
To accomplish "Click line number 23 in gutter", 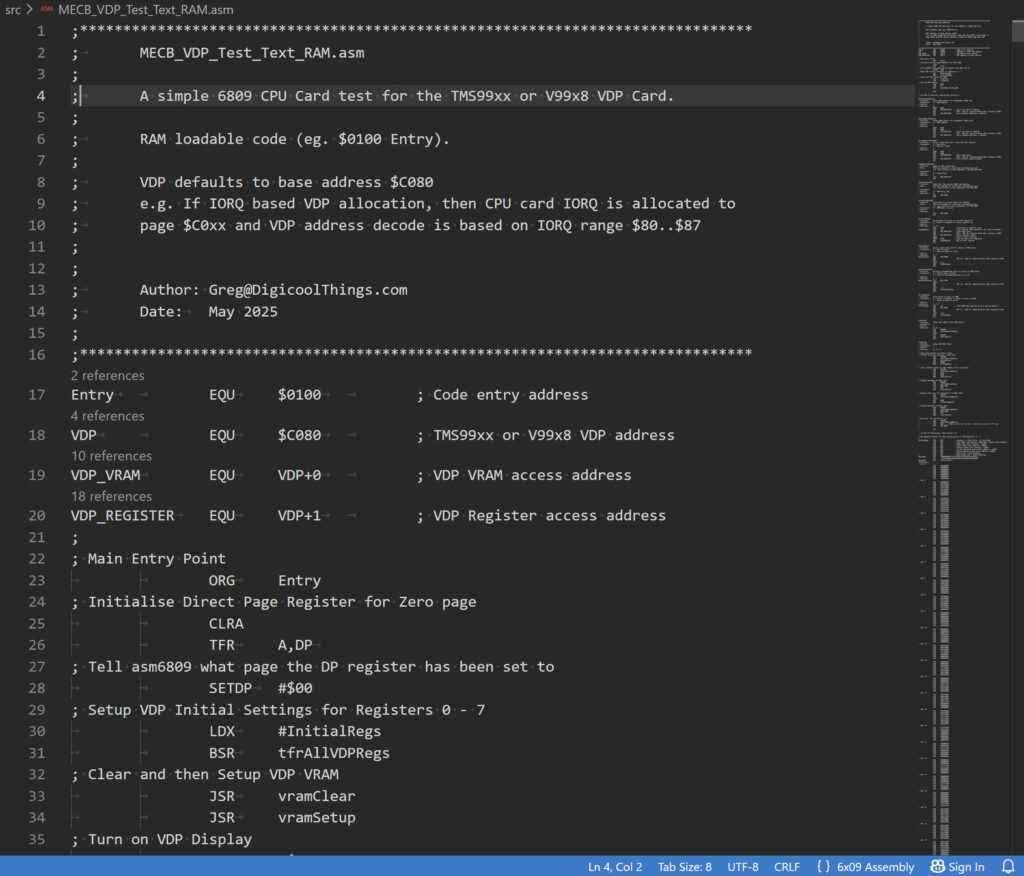I will (37, 580).
